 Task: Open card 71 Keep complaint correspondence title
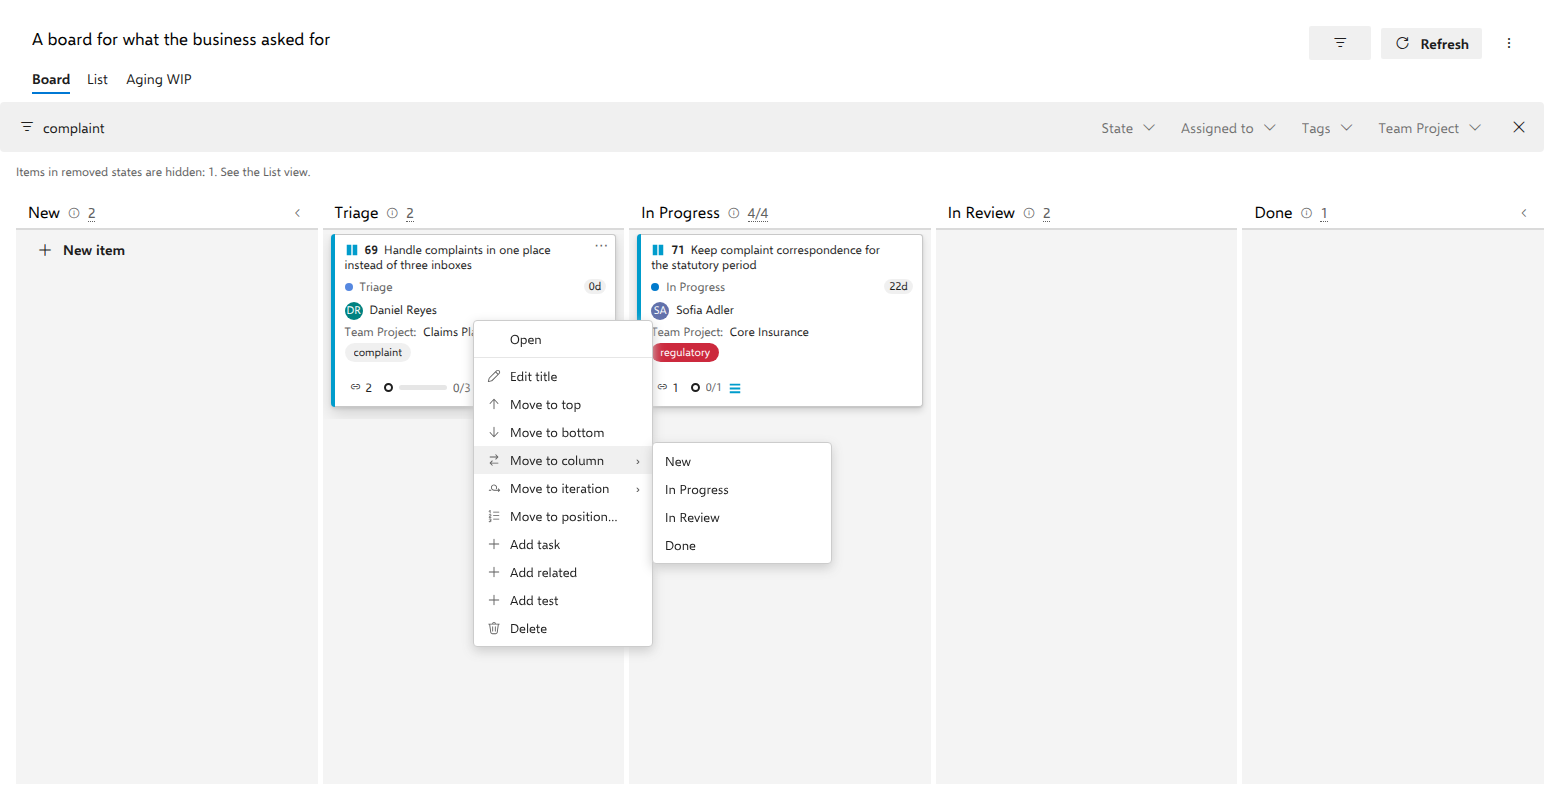766,257
